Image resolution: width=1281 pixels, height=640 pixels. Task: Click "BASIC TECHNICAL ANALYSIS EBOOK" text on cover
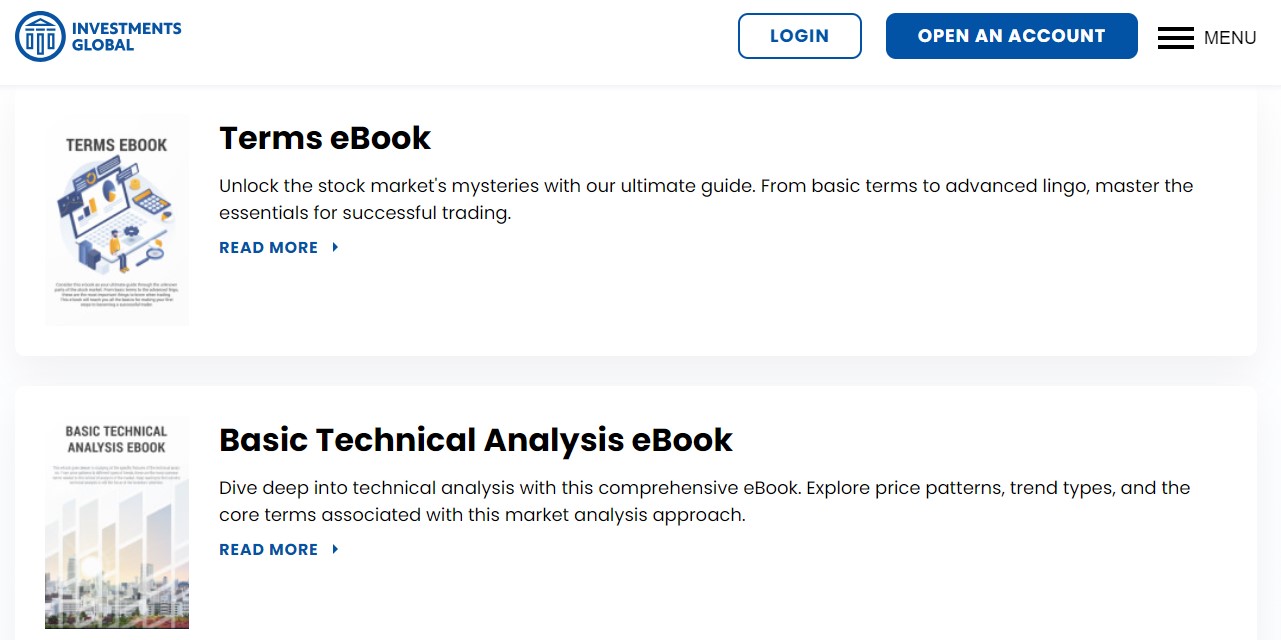coord(116,440)
